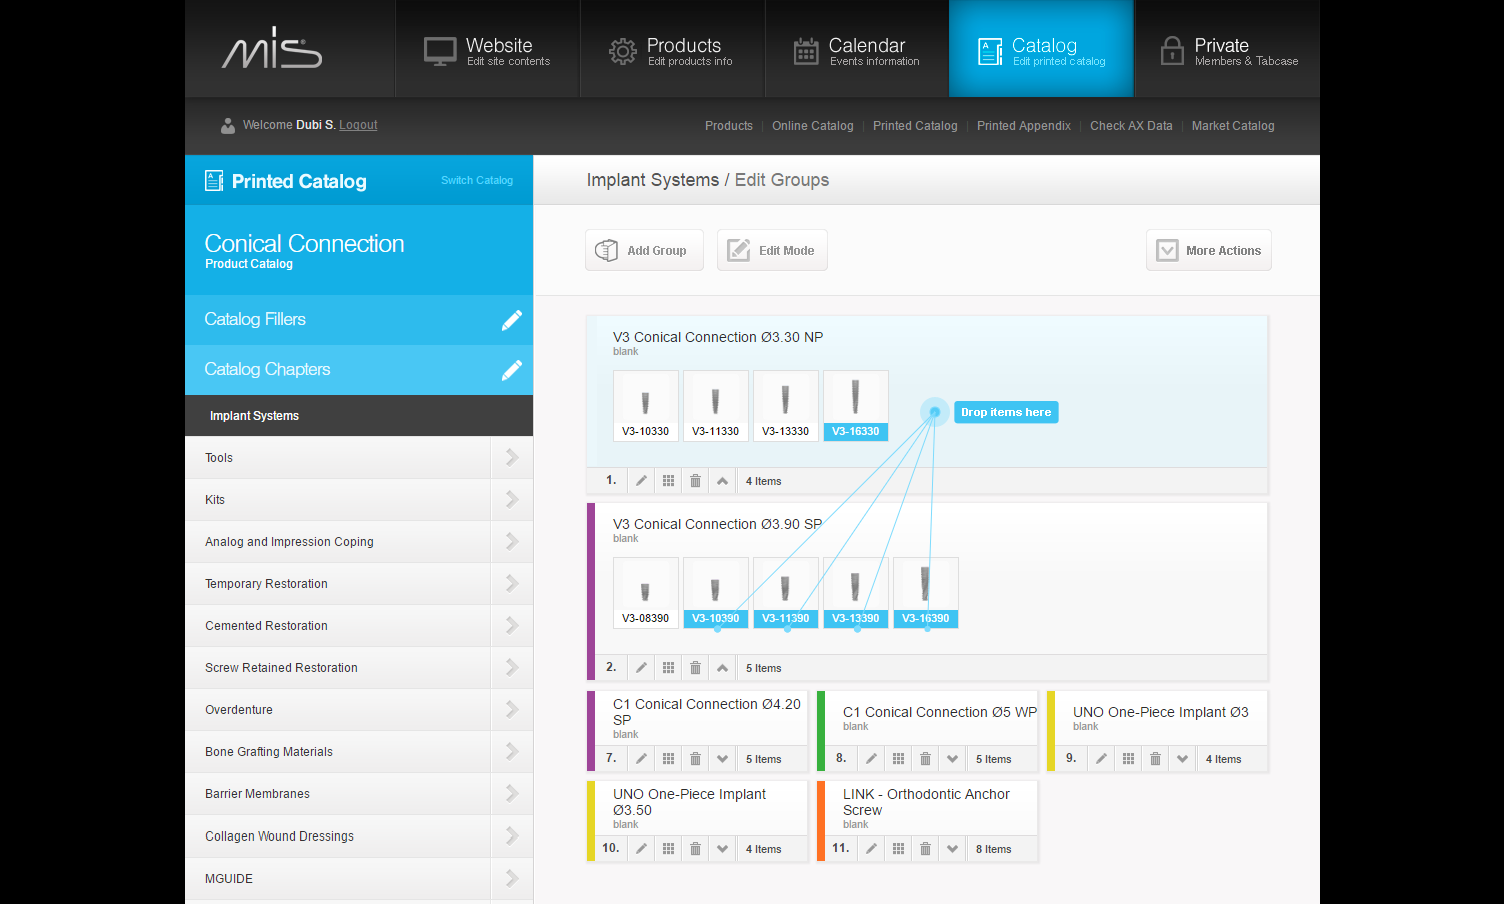The image size is (1504, 904).
Task: Open Printed Catalog submenu link
Action: tap(915, 126)
